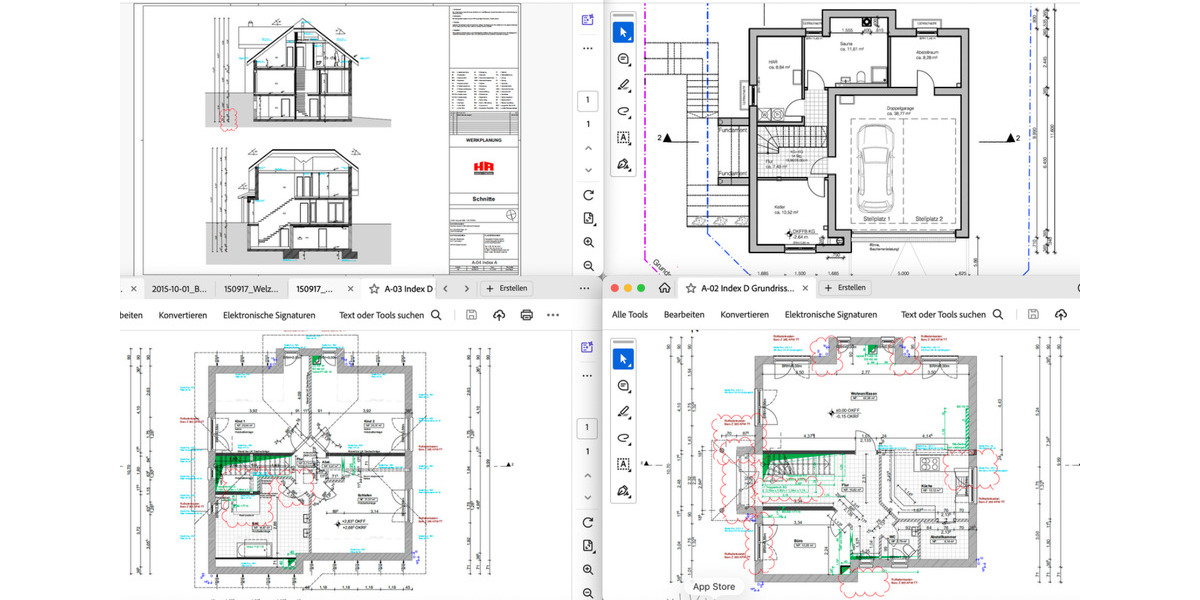Image resolution: width=1200 pixels, height=600 pixels.
Task: Zoom in using the magnifier in the Schnitte window
Action: click(588, 242)
